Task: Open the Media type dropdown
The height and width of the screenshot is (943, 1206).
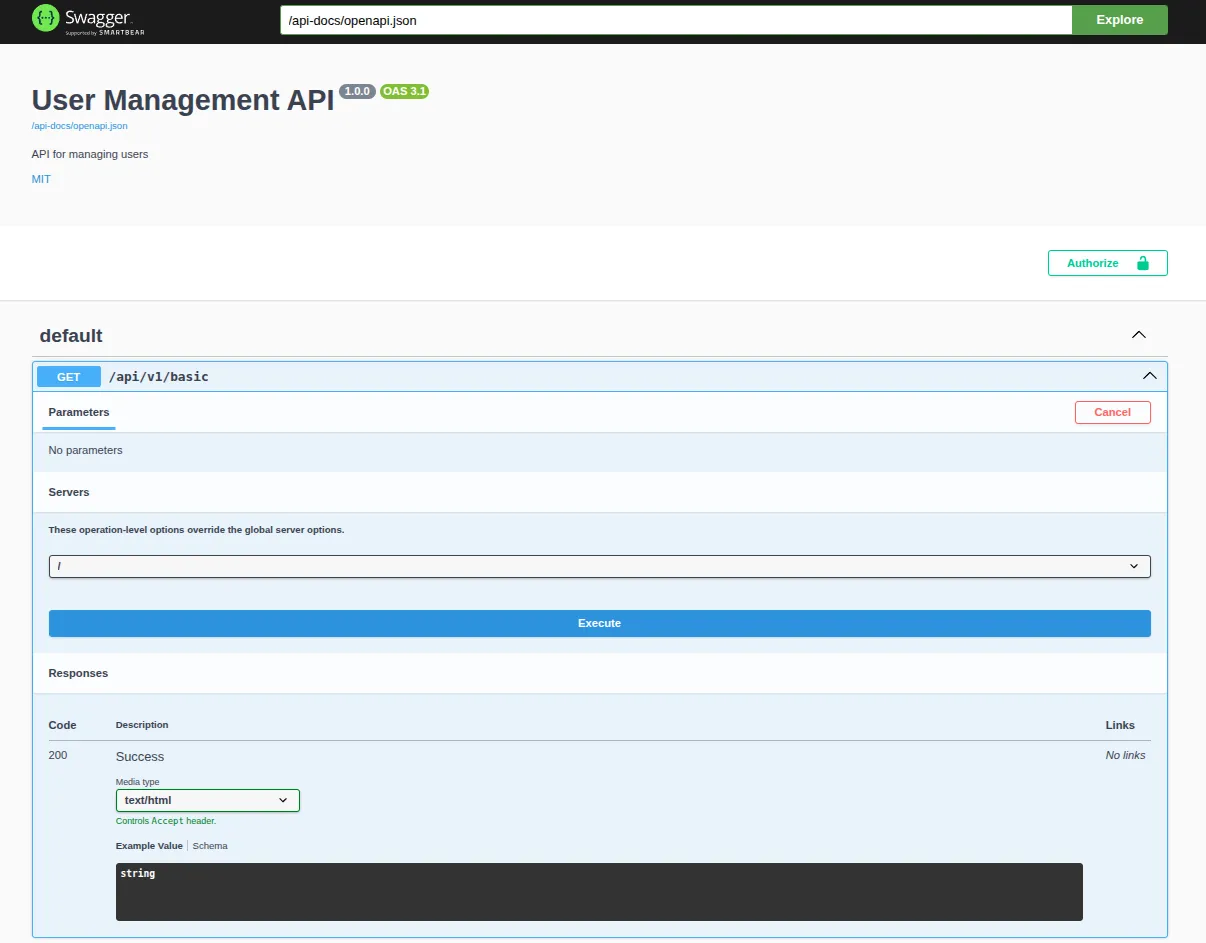Action: pyautogui.click(x=207, y=800)
